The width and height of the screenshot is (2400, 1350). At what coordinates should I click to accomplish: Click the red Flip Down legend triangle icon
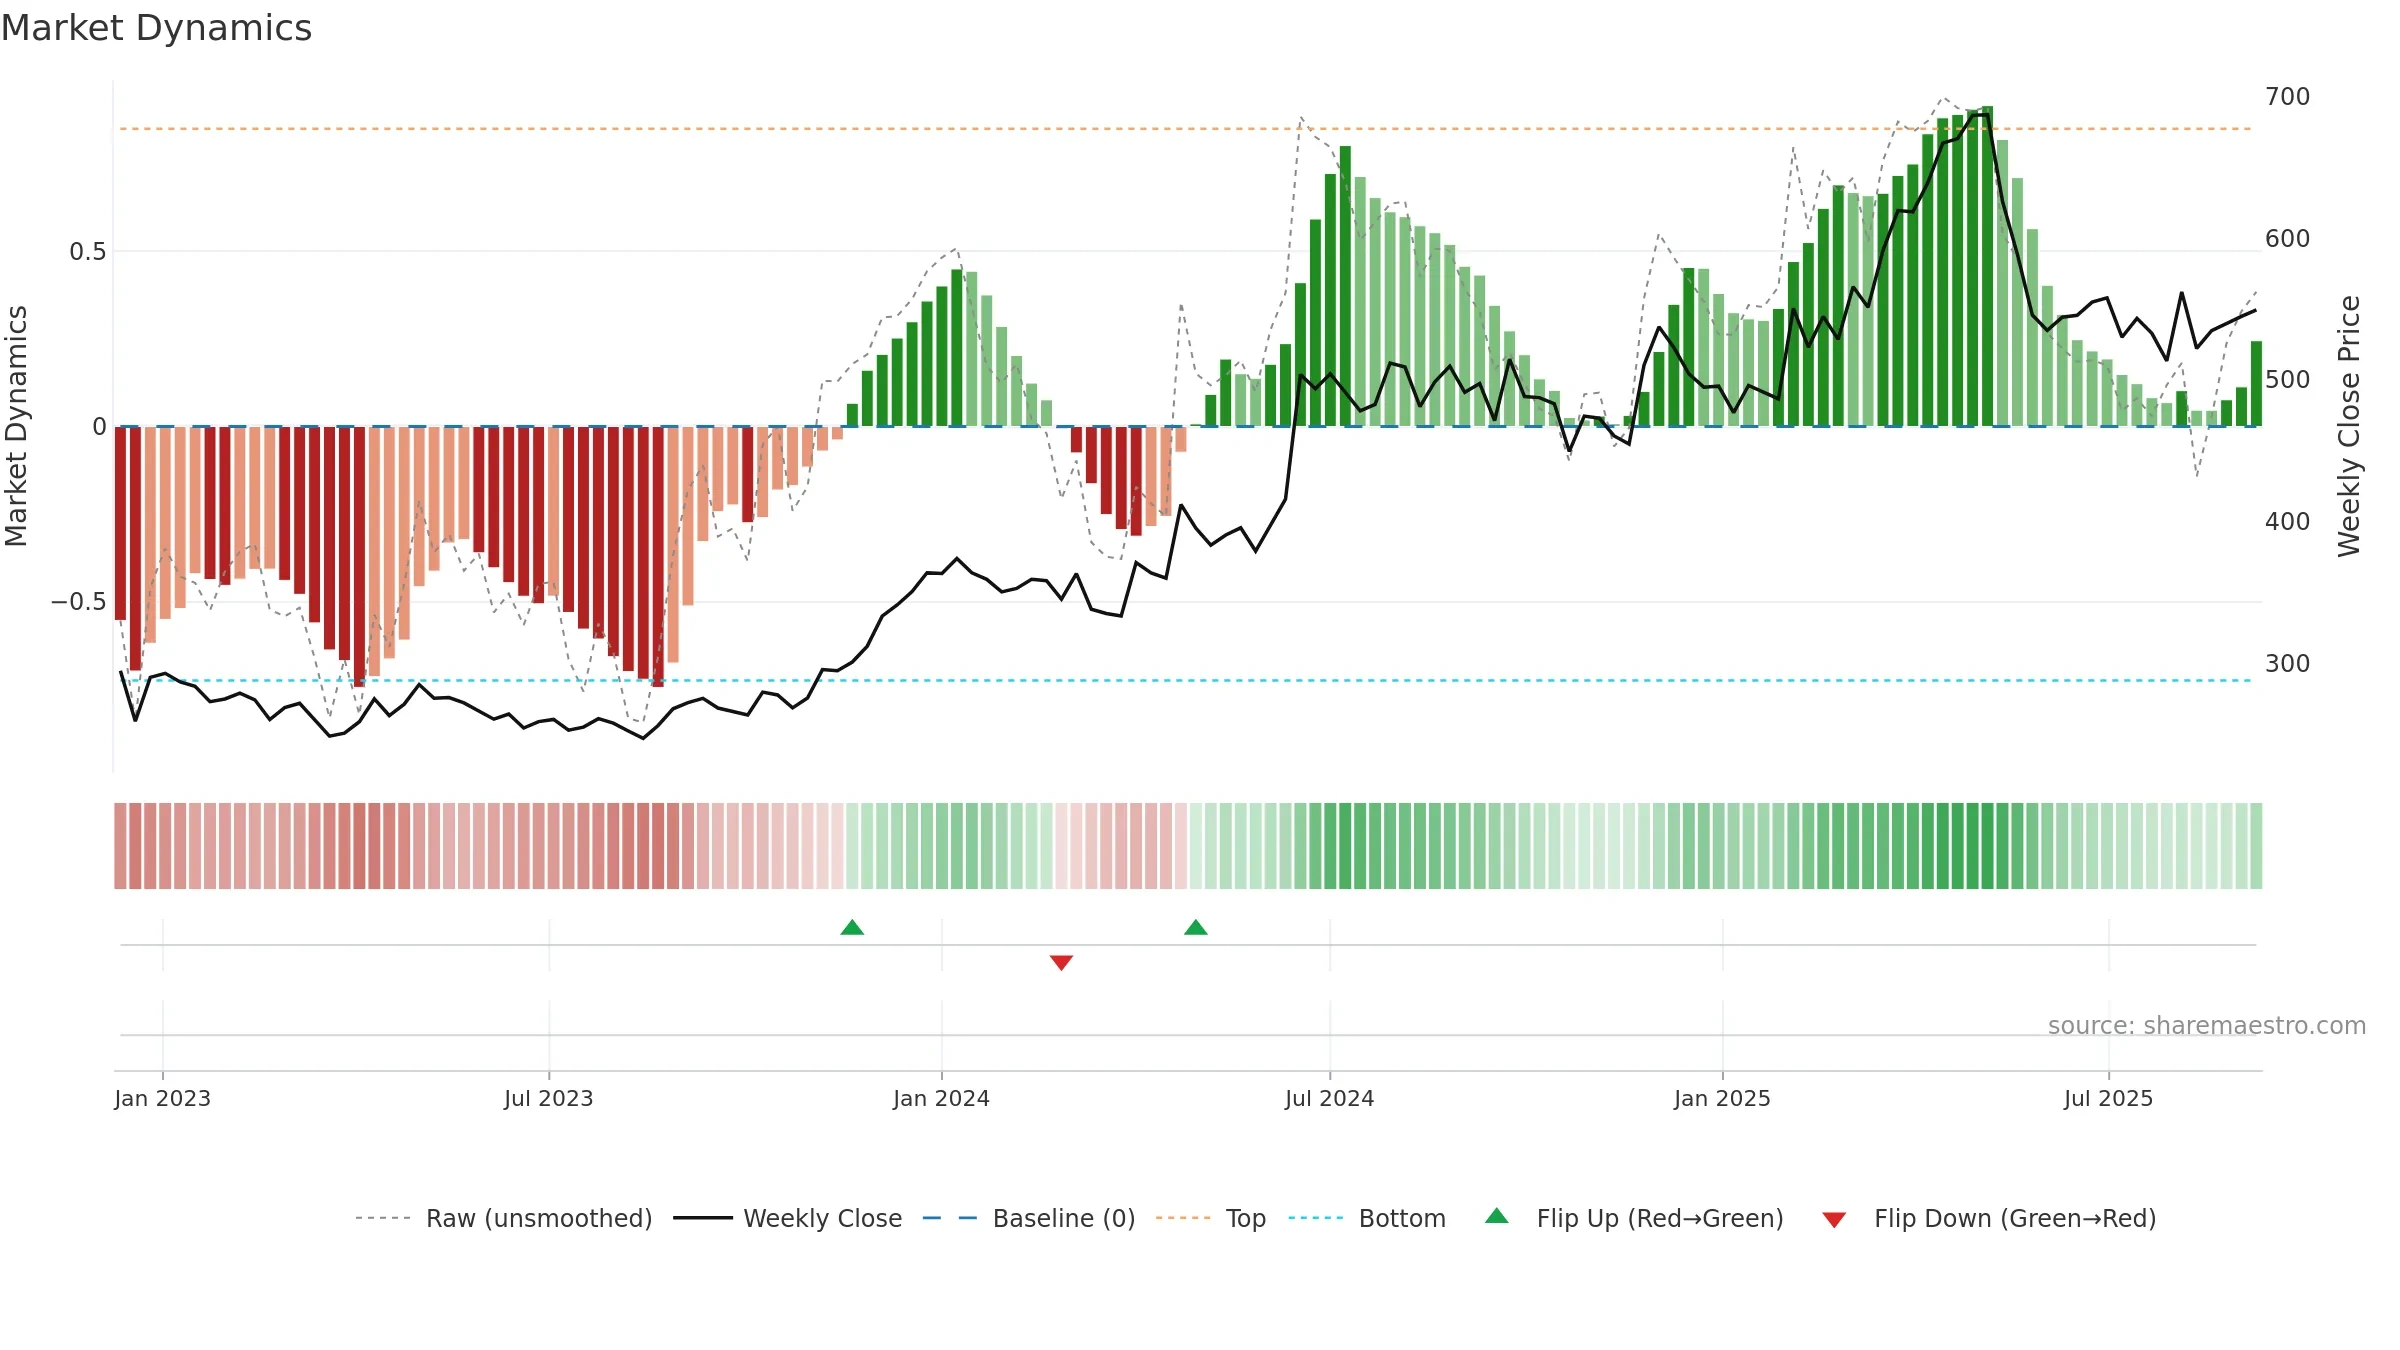coord(1834,1220)
